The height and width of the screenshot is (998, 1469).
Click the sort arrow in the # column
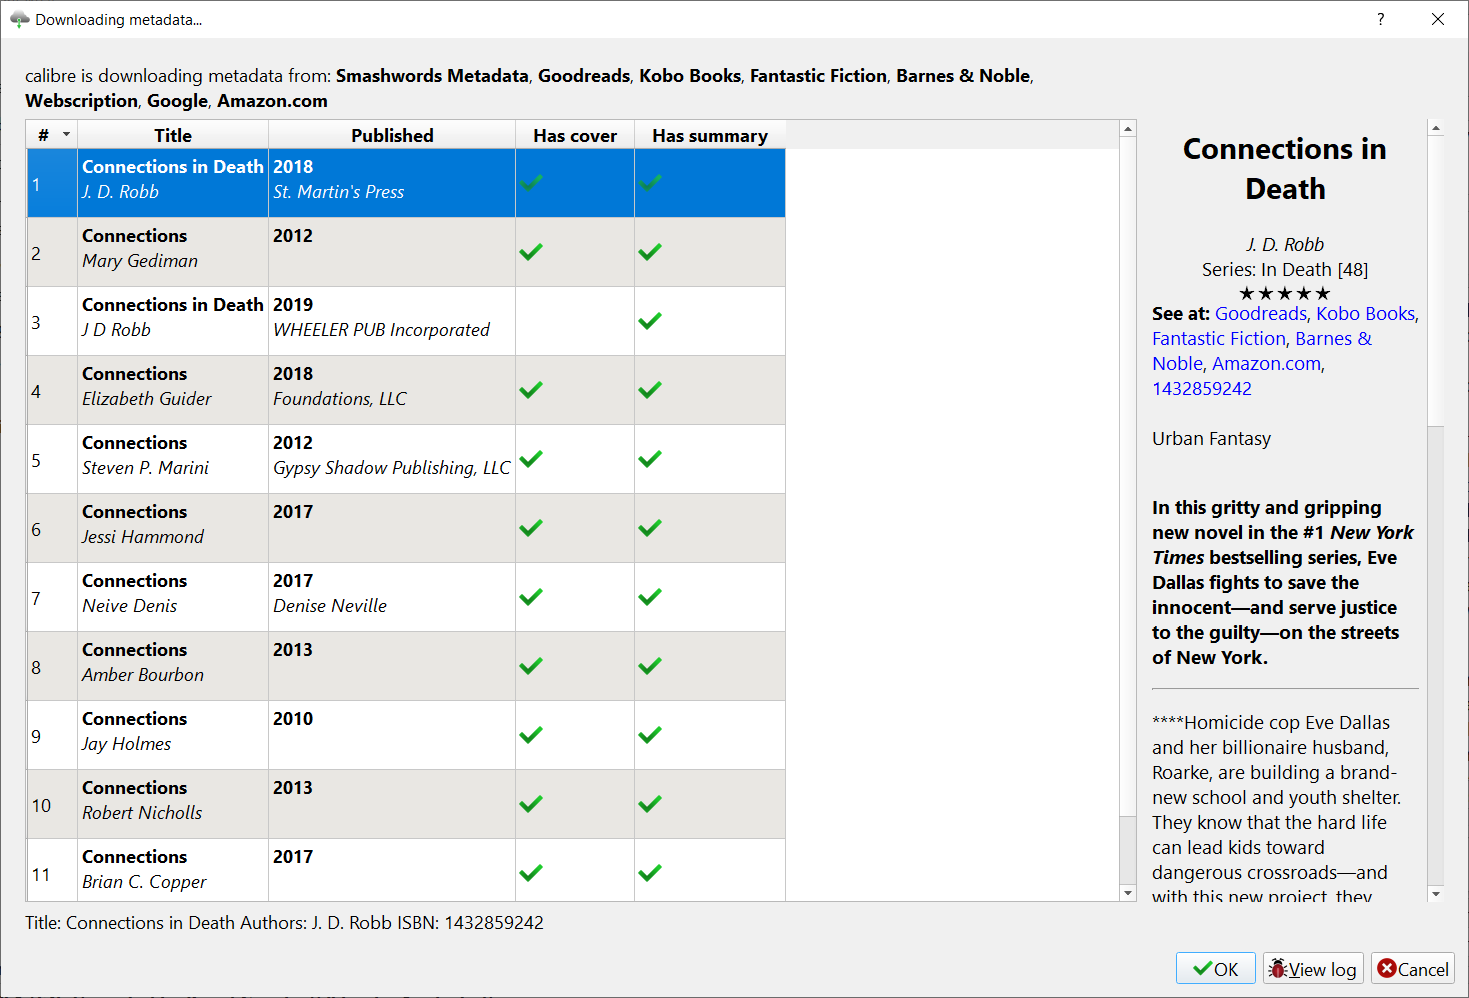(x=66, y=135)
